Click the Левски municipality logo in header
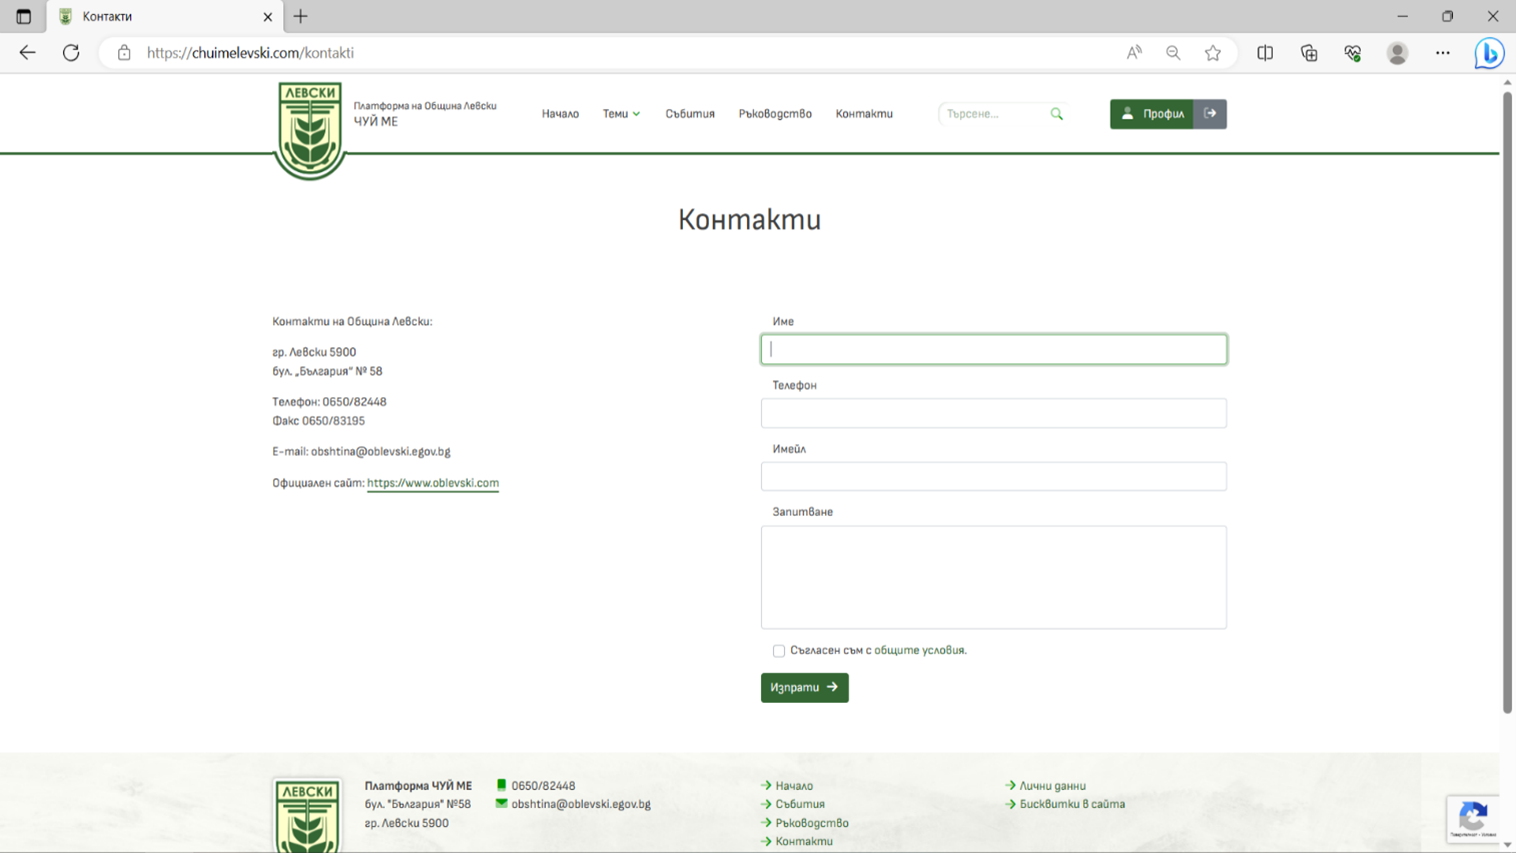Viewport: 1516px width, 853px height. (309, 130)
